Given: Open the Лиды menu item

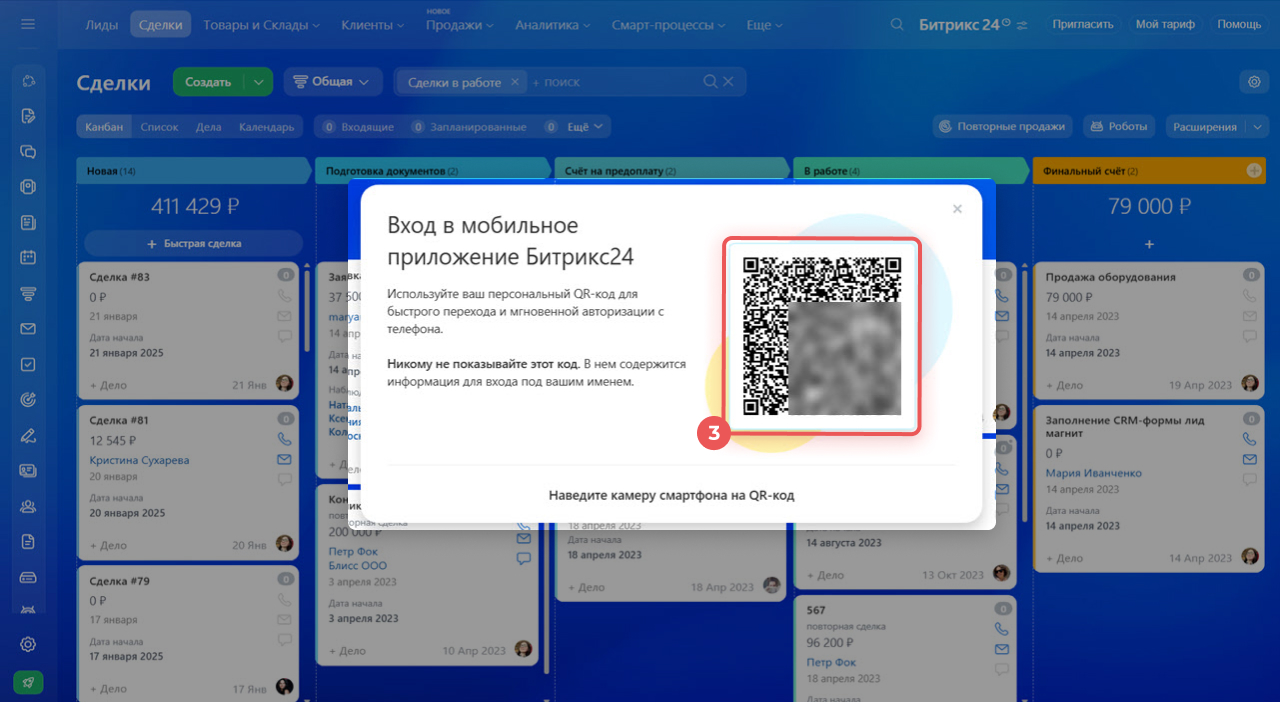Looking at the screenshot, I should point(102,24).
